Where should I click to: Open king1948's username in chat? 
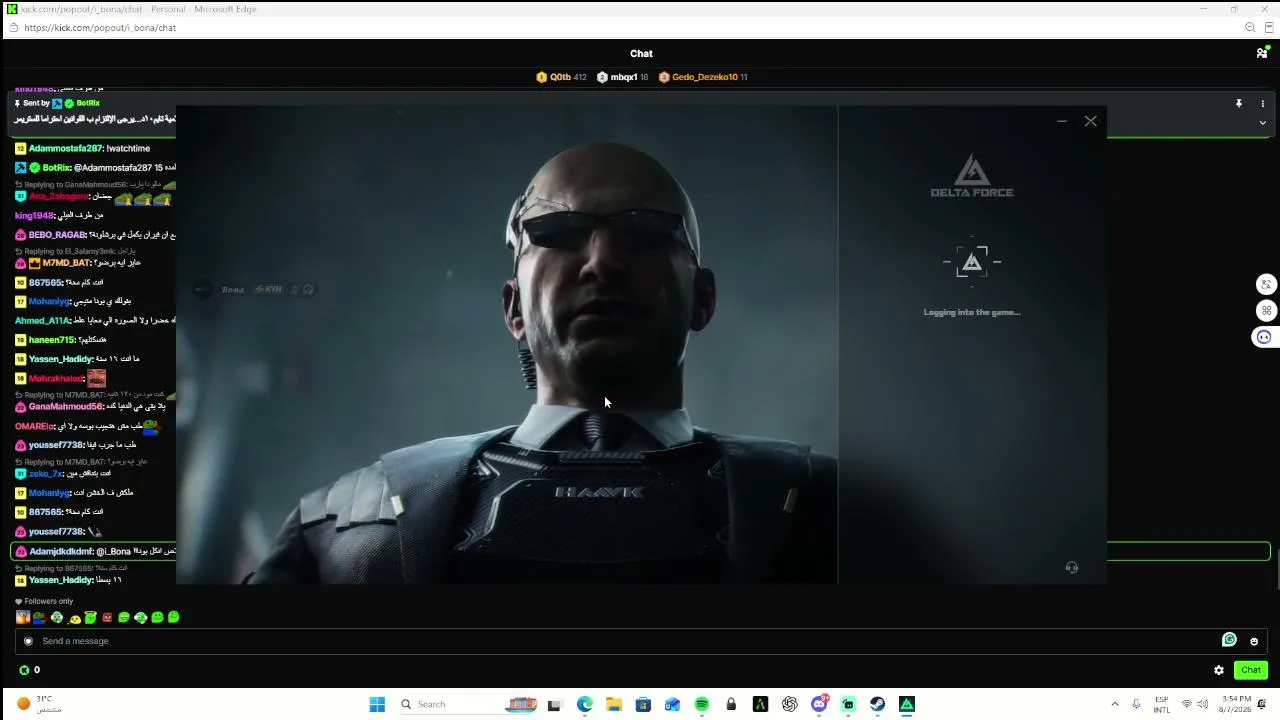[34, 216]
